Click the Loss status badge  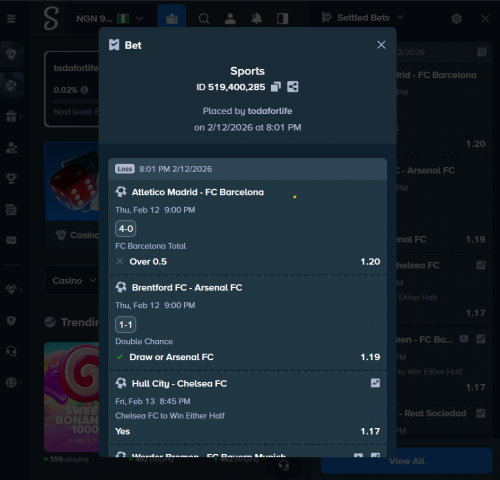pyautogui.click(x=125, y=169)
